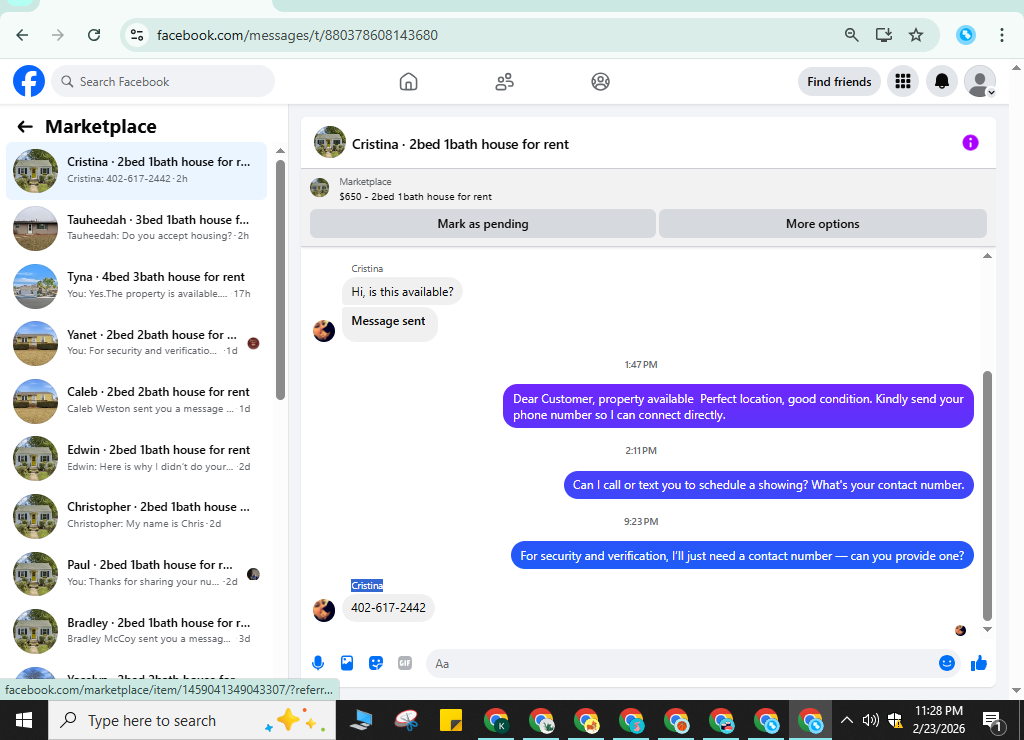This screenshot has height=740, width=1024.
Task: Open Caleb 2bed 2bath conversation
Action: (136, 400)
